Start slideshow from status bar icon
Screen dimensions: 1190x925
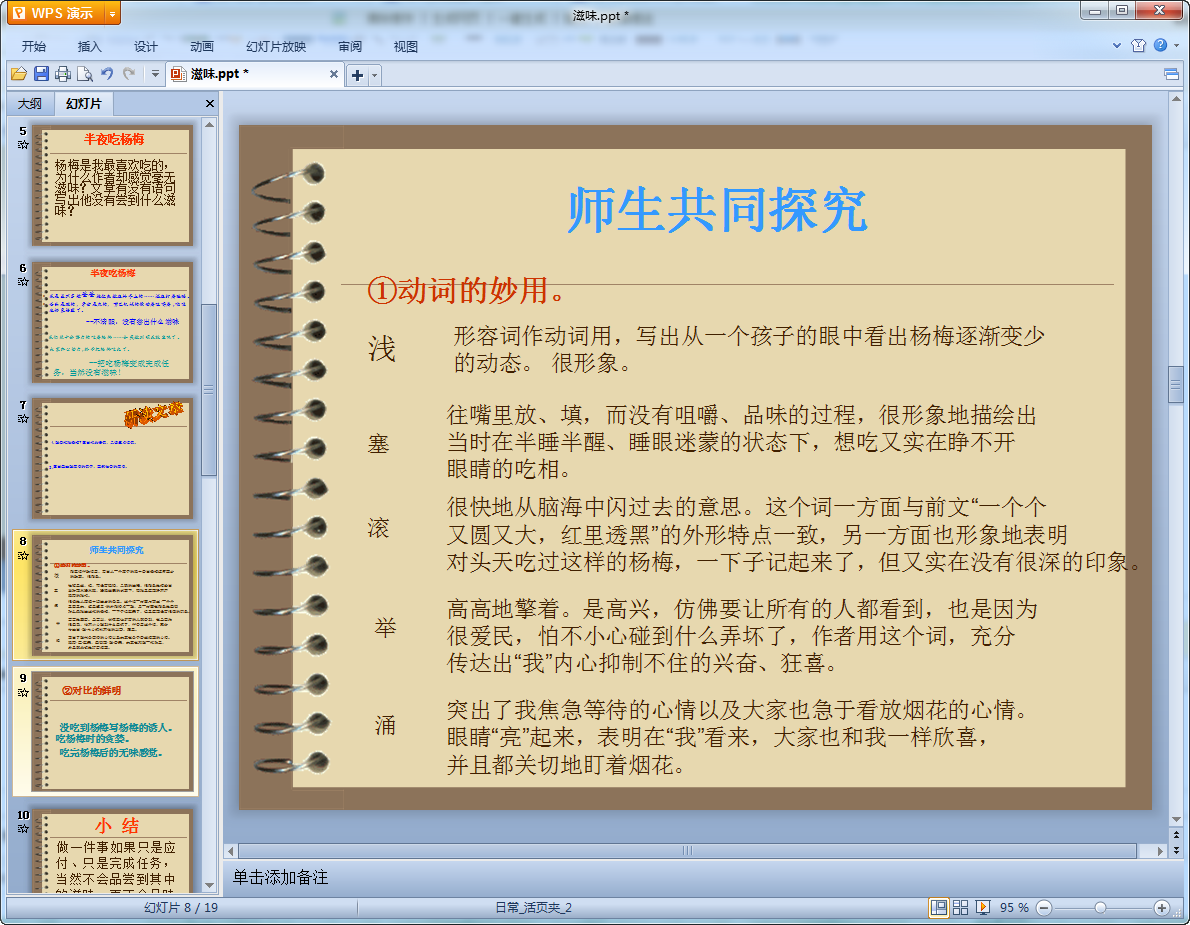983,908
